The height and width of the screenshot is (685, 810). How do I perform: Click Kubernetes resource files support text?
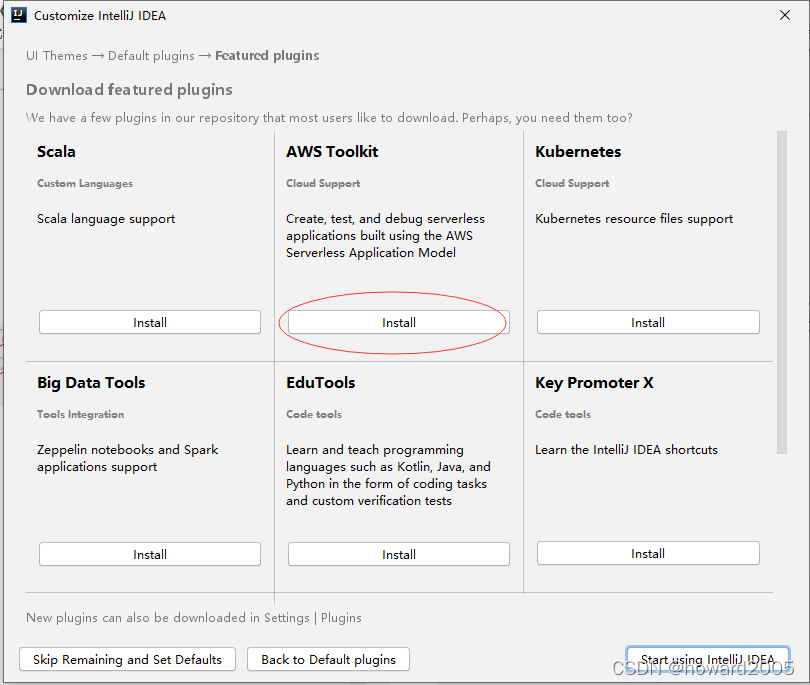click(x=634, y=219)
